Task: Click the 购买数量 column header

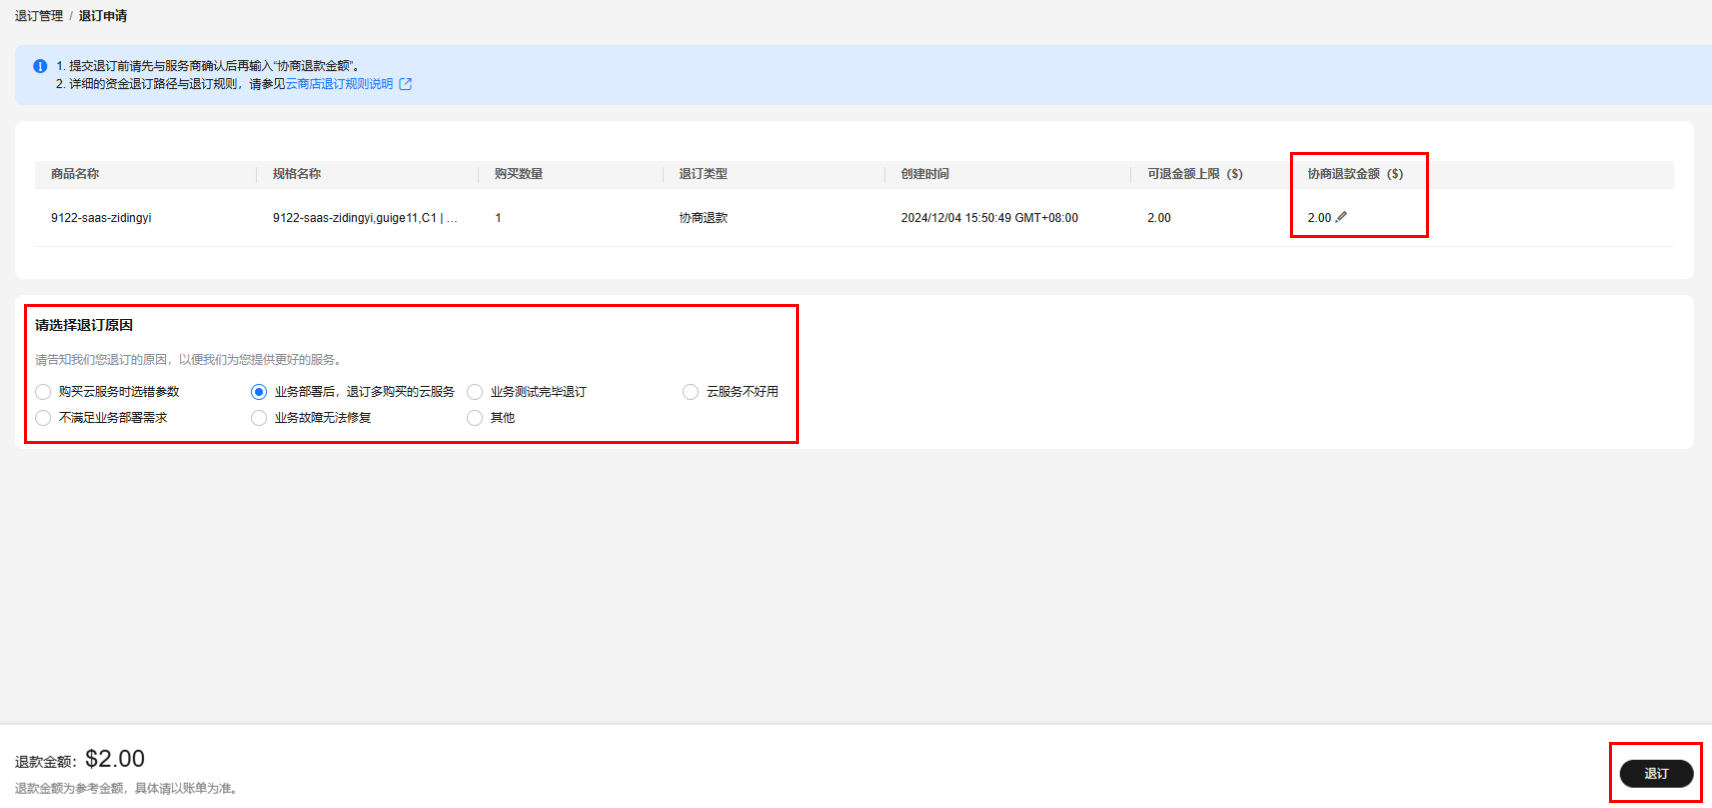Action: 519,174
